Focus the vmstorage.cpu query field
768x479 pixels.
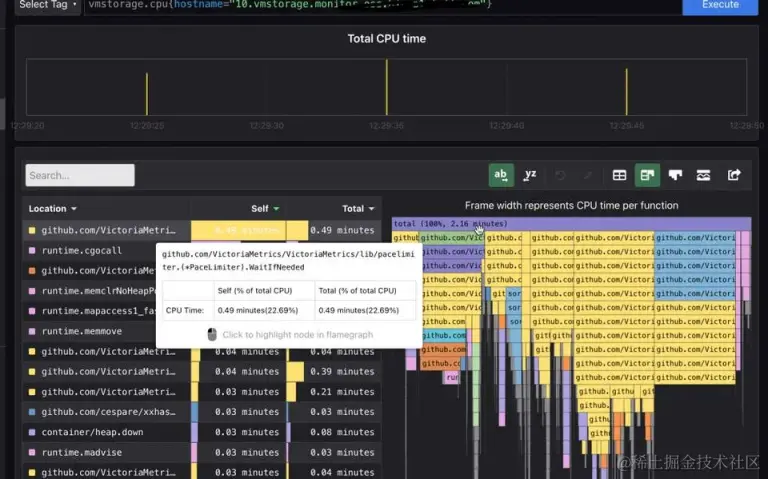[x=382, y=5]
